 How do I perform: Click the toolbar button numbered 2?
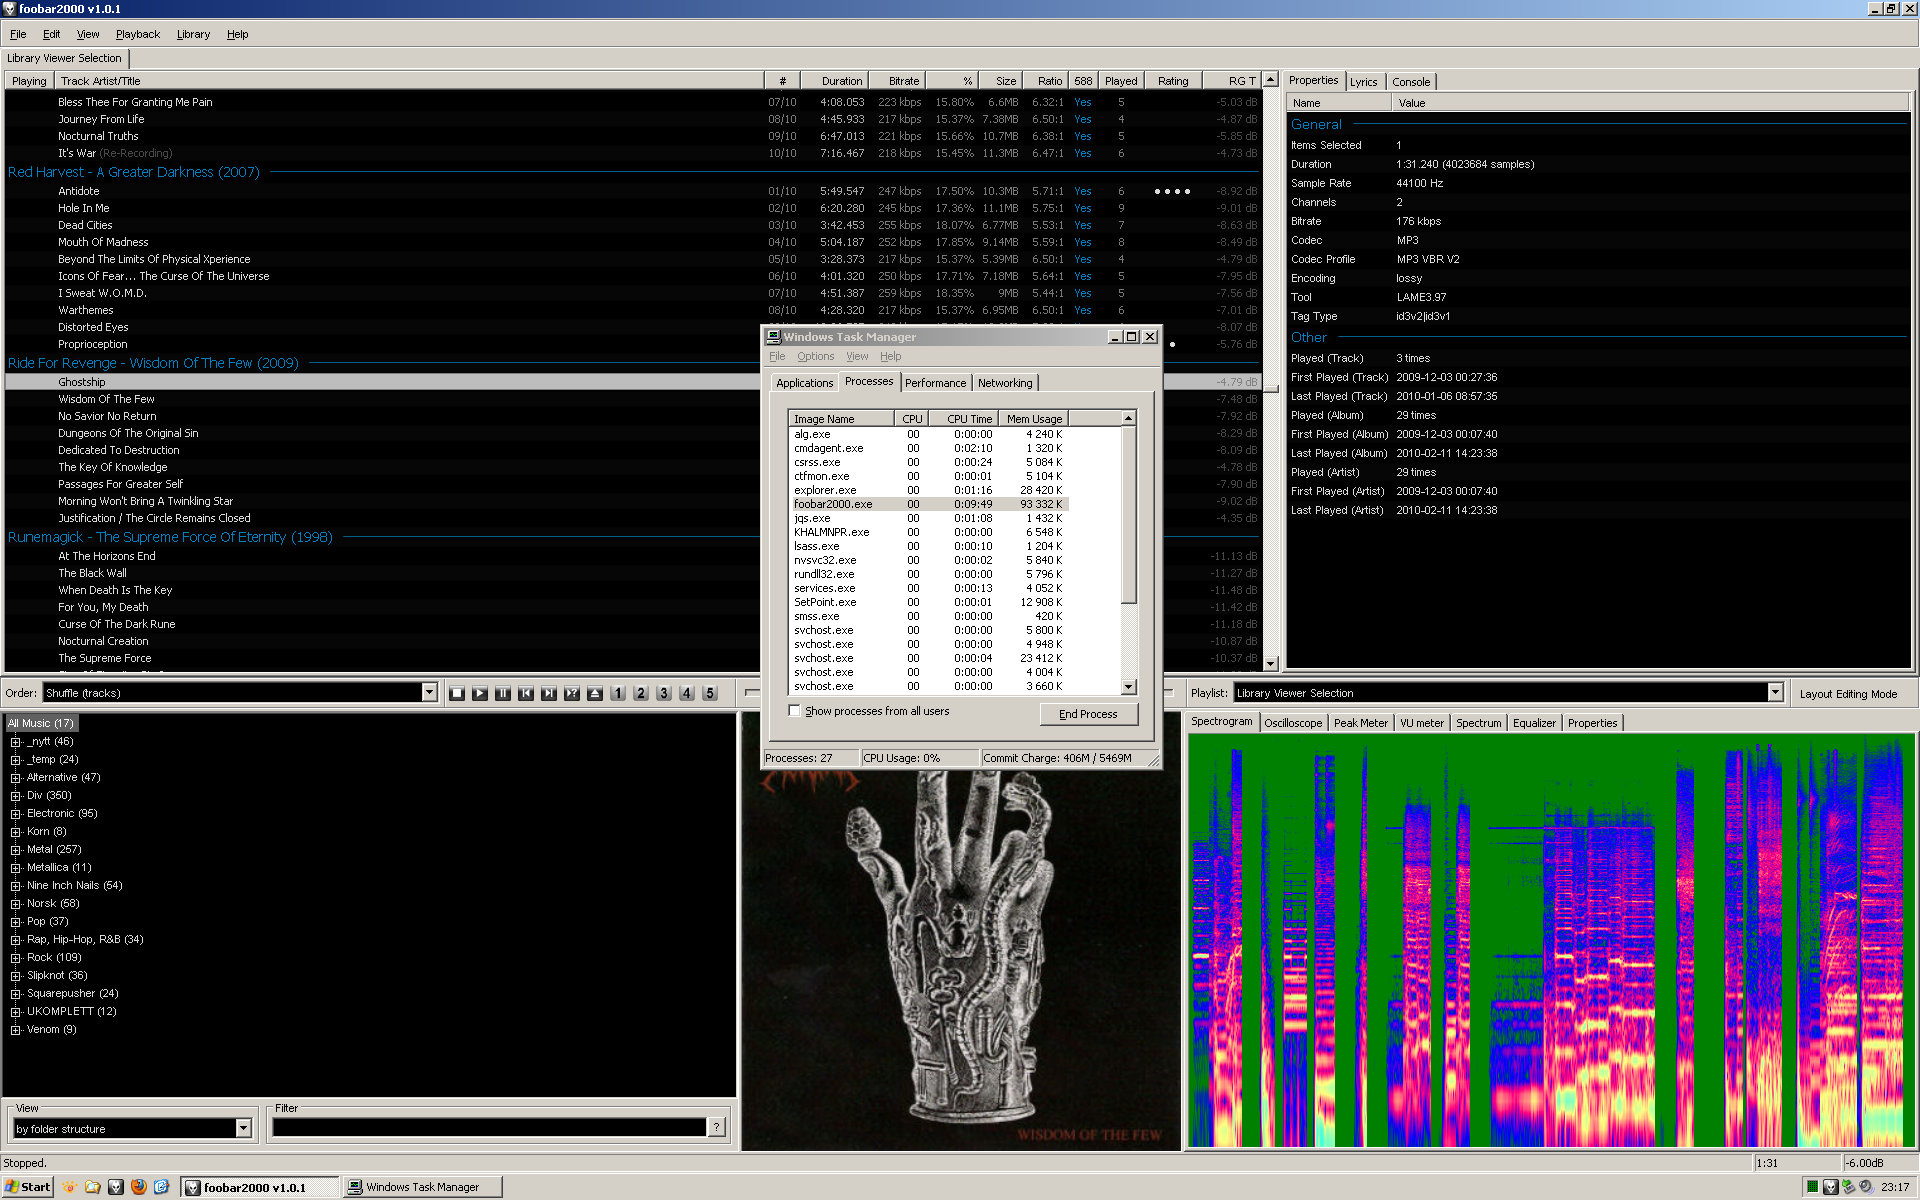coord(641,693)
